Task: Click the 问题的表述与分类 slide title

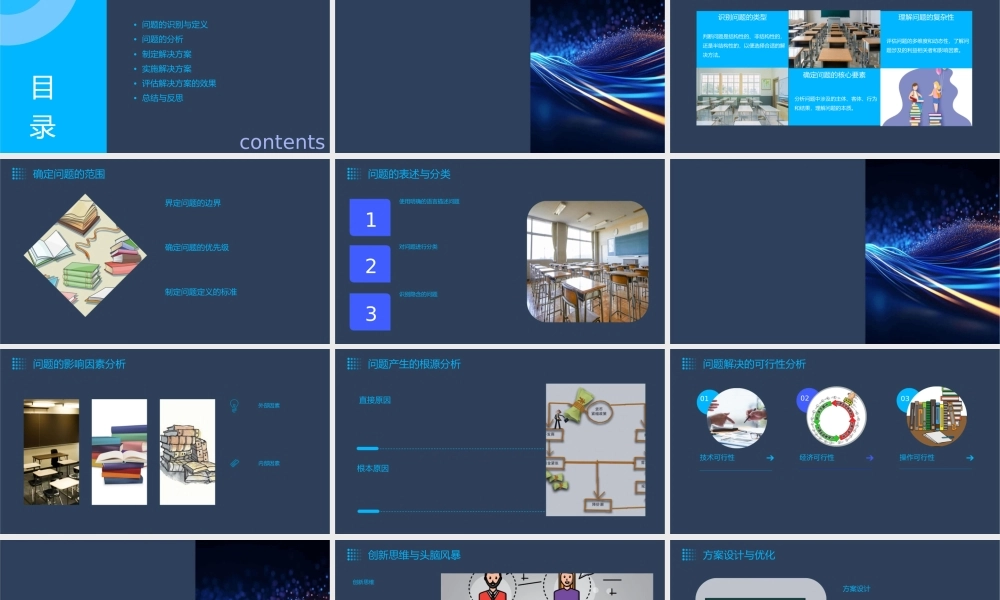Action: [x=409, y=174]
